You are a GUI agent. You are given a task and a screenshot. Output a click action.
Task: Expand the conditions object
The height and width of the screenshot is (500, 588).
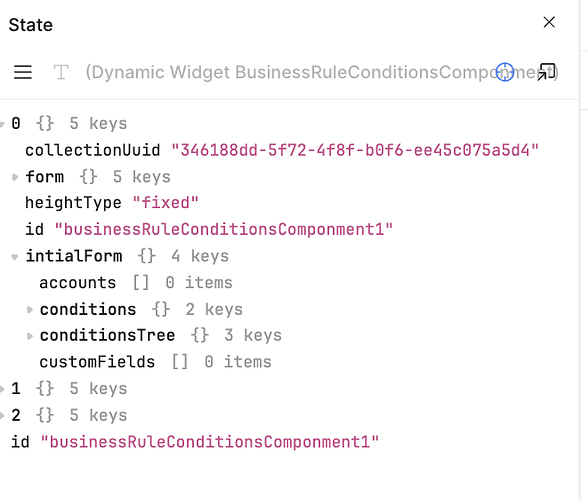tap(30, 310)
